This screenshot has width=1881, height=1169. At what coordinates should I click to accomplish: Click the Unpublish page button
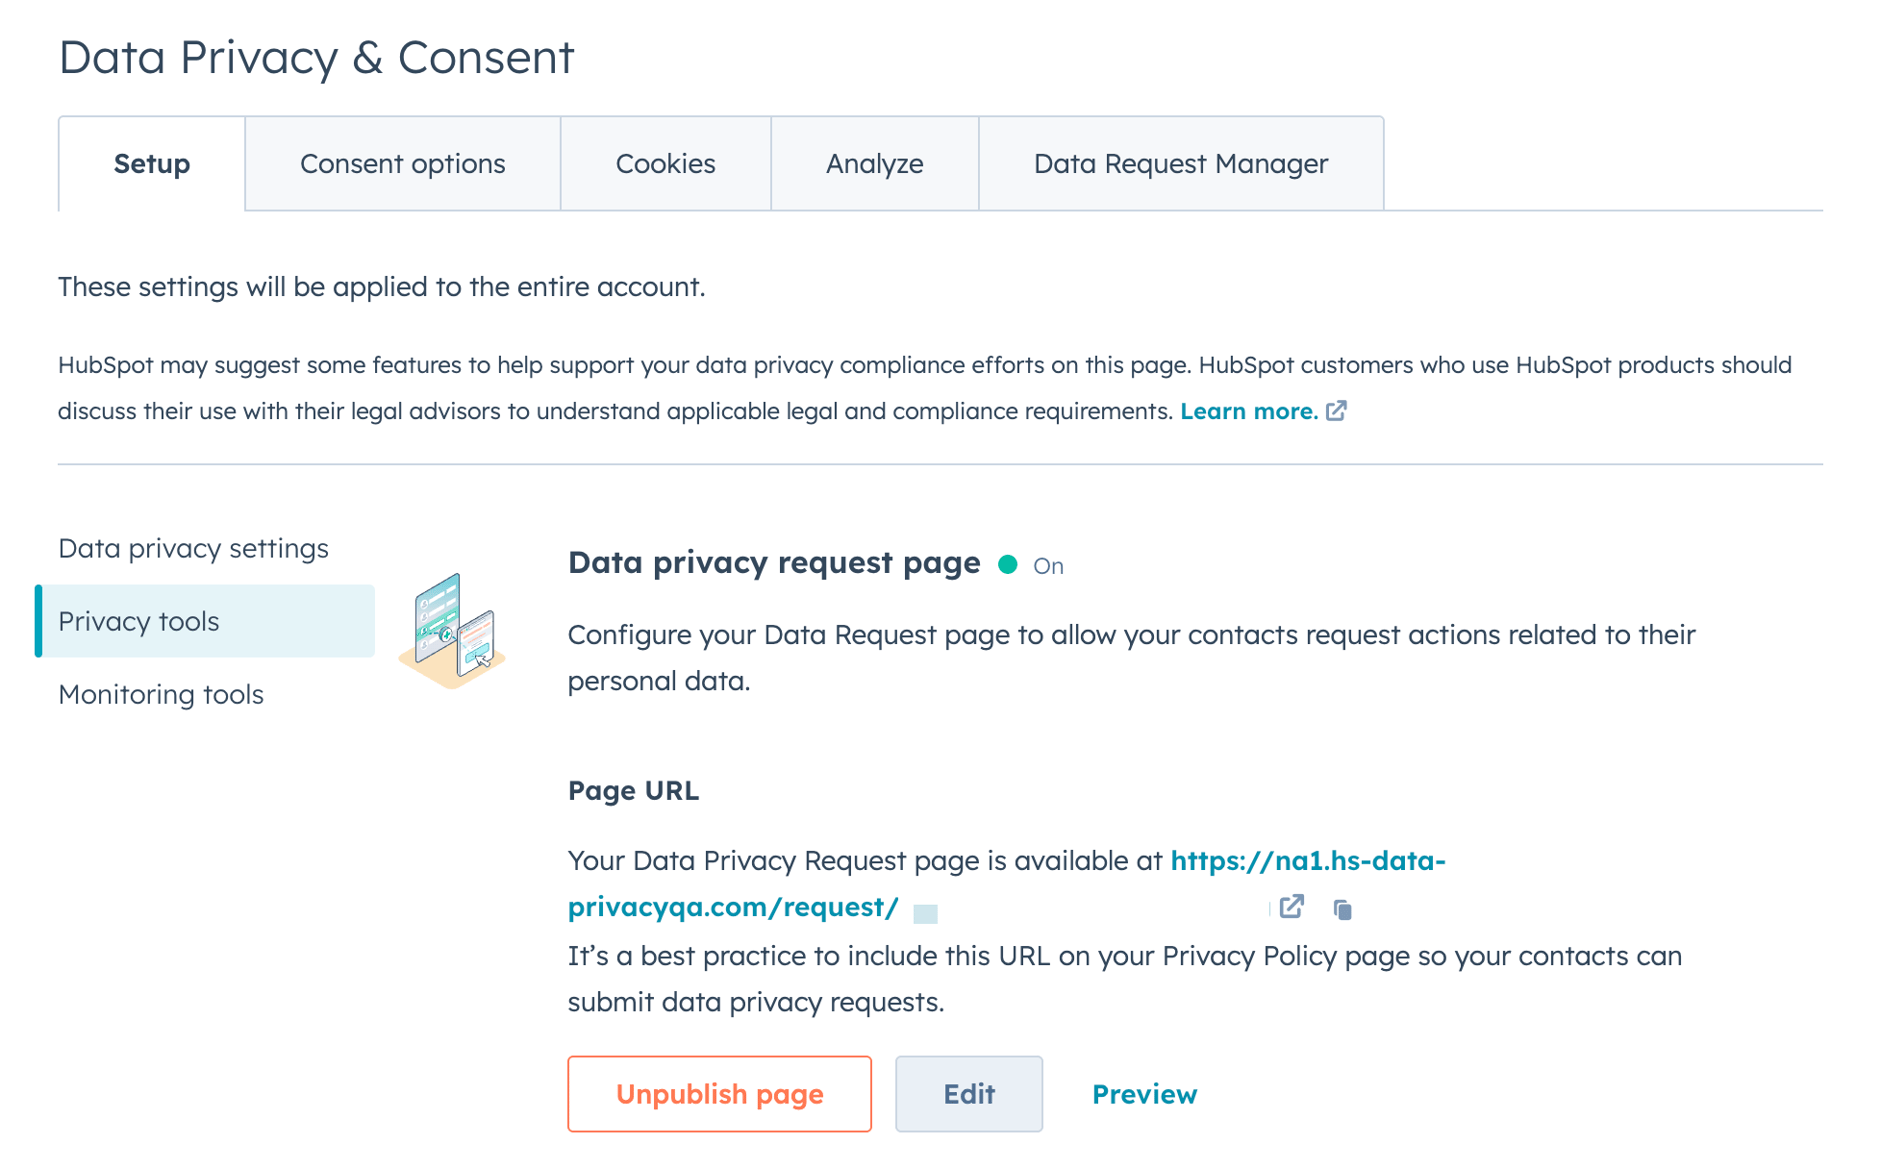(719, 1094)
